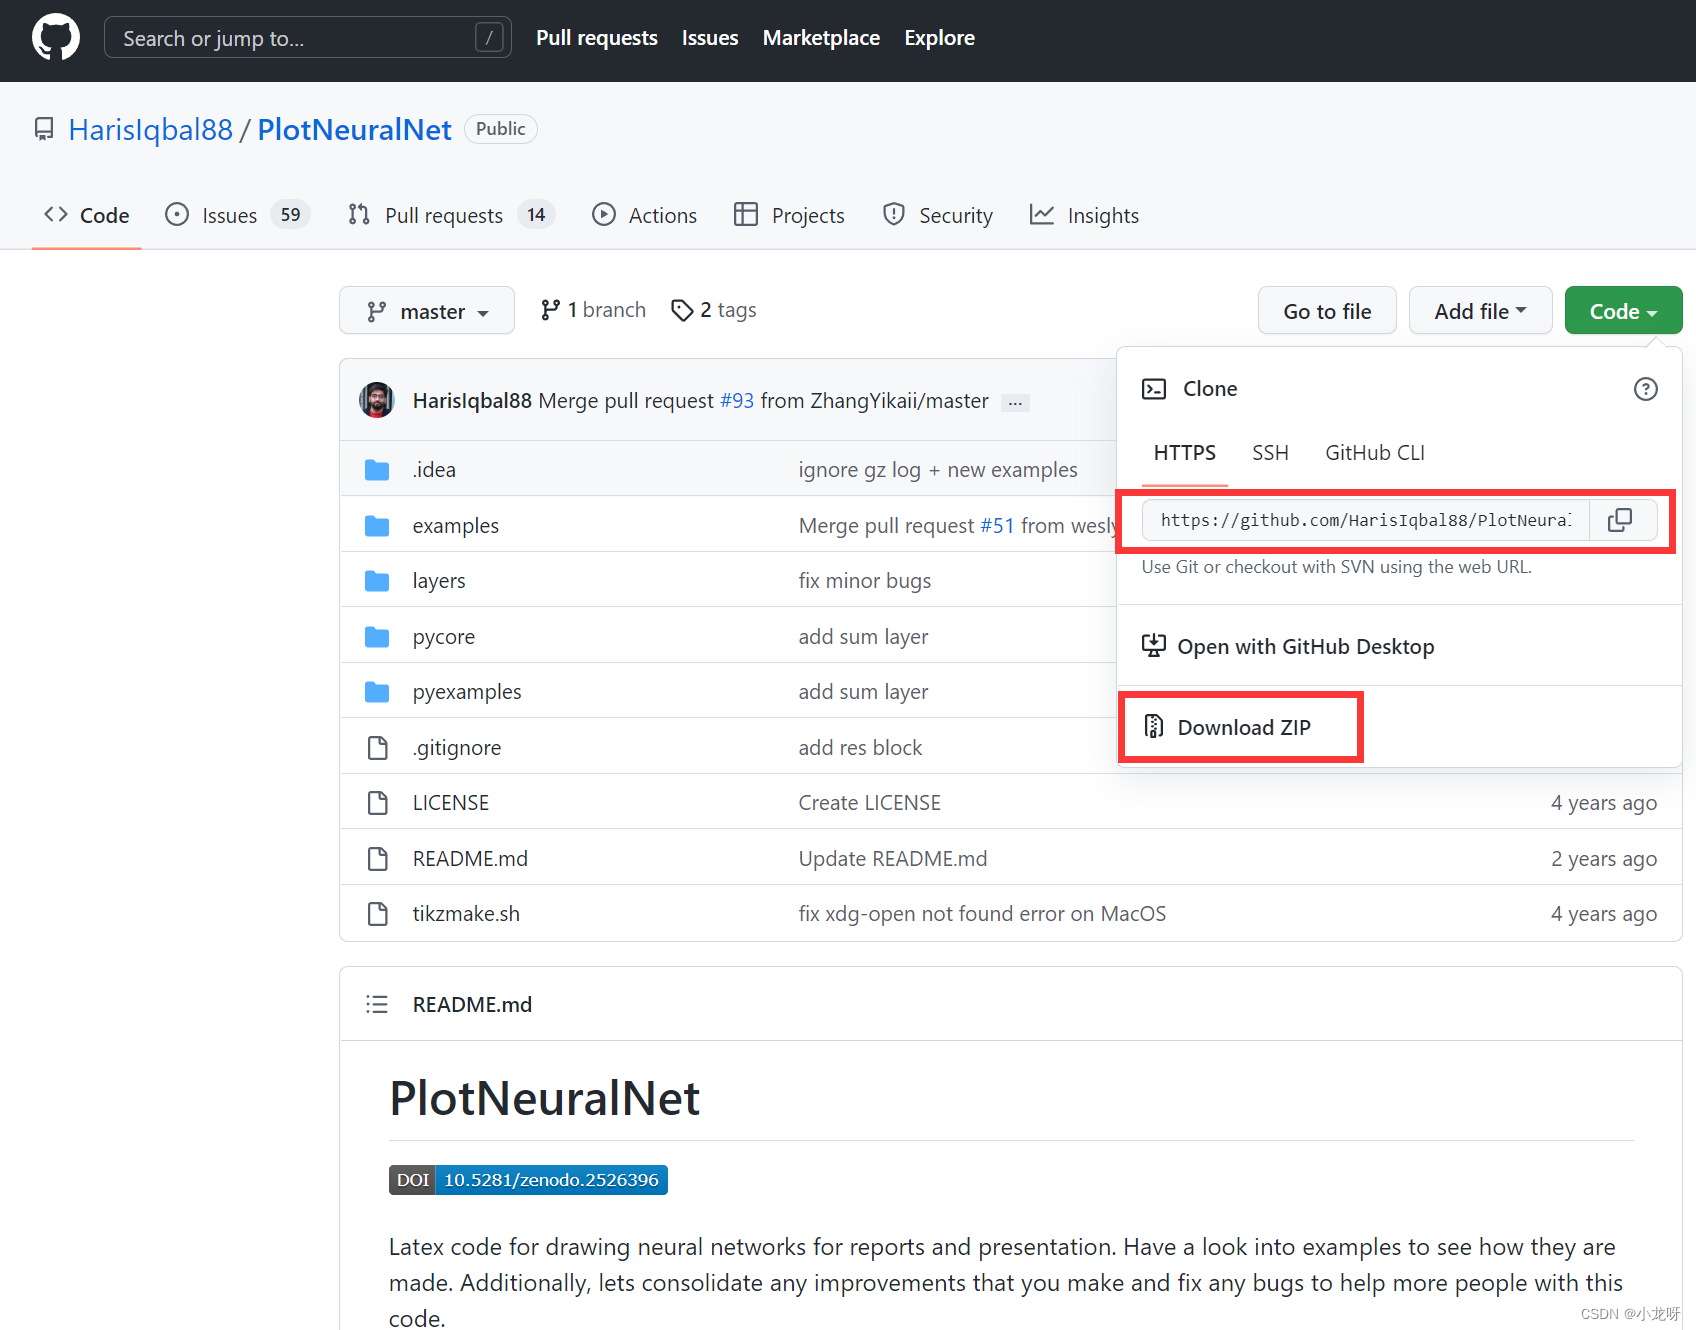1696x1330 pixels.
Task: Click the Download ZIP file icon
Action: (1154, 726)
